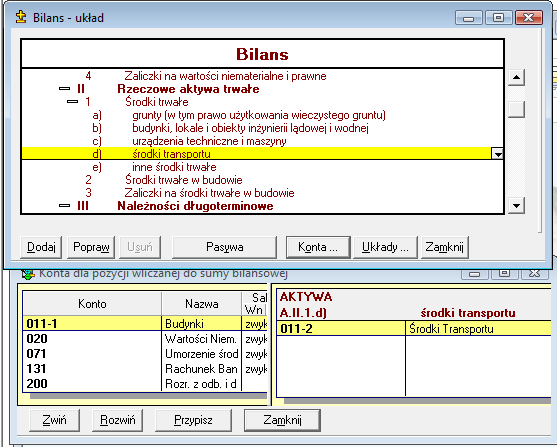This screenshot has height=447, width=557.
Task: Open the dropdown on środki transportu row
Action: tap(497, 154)
